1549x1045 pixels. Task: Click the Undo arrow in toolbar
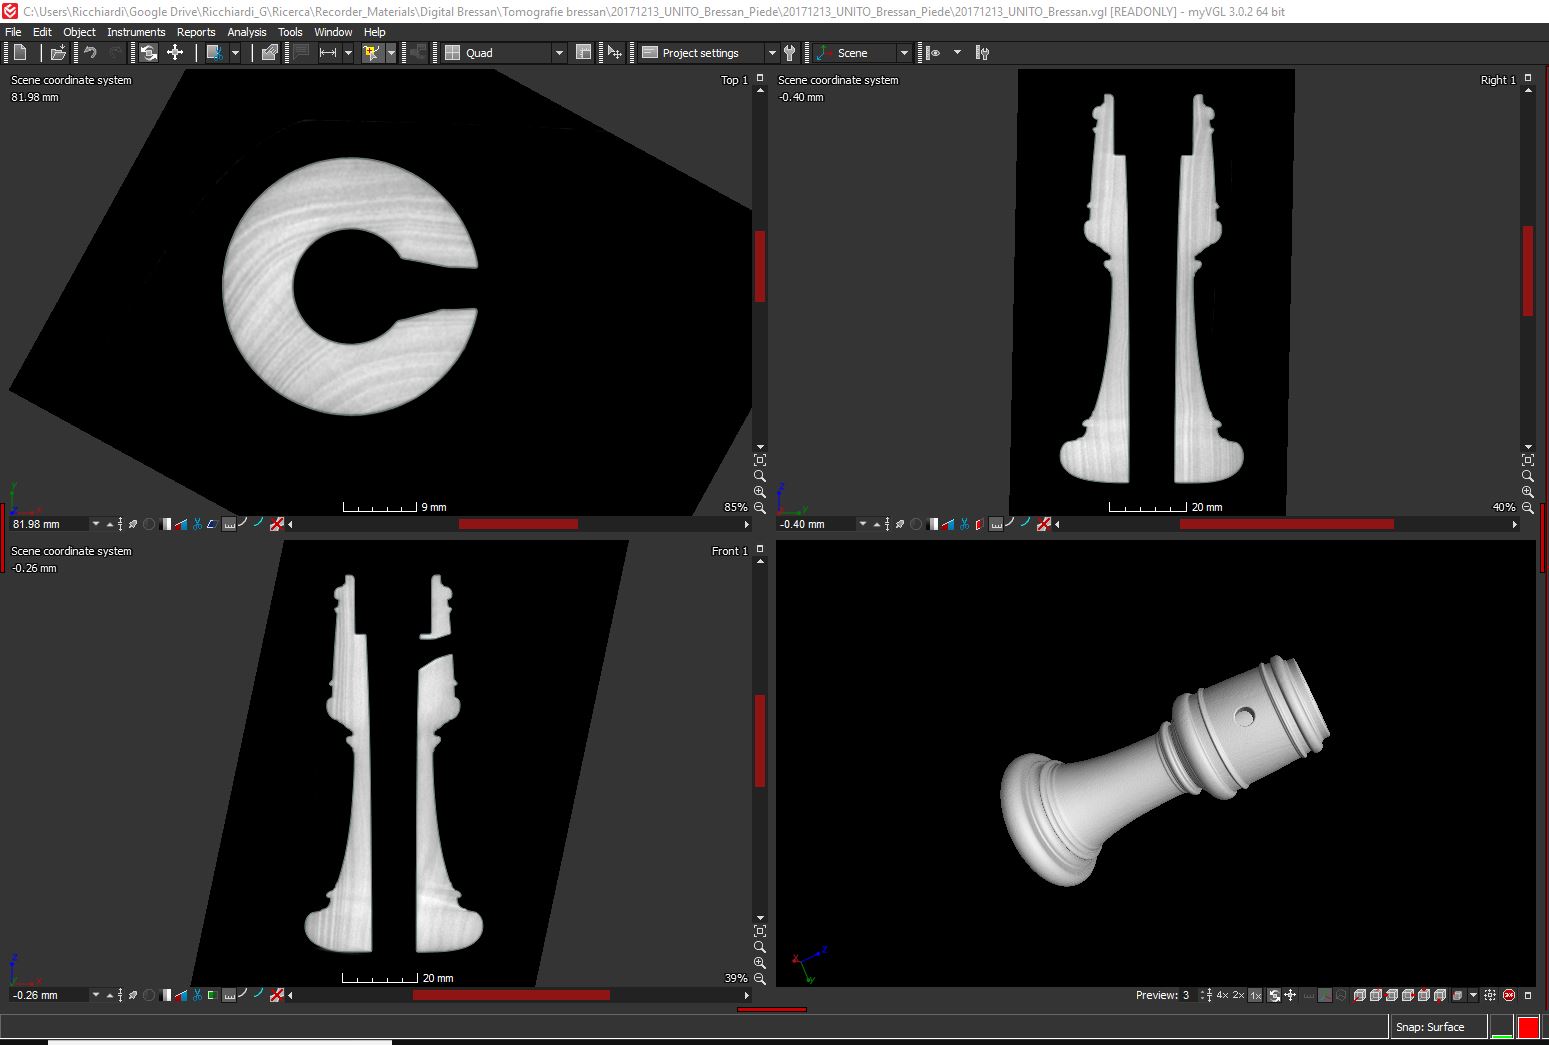90,53
